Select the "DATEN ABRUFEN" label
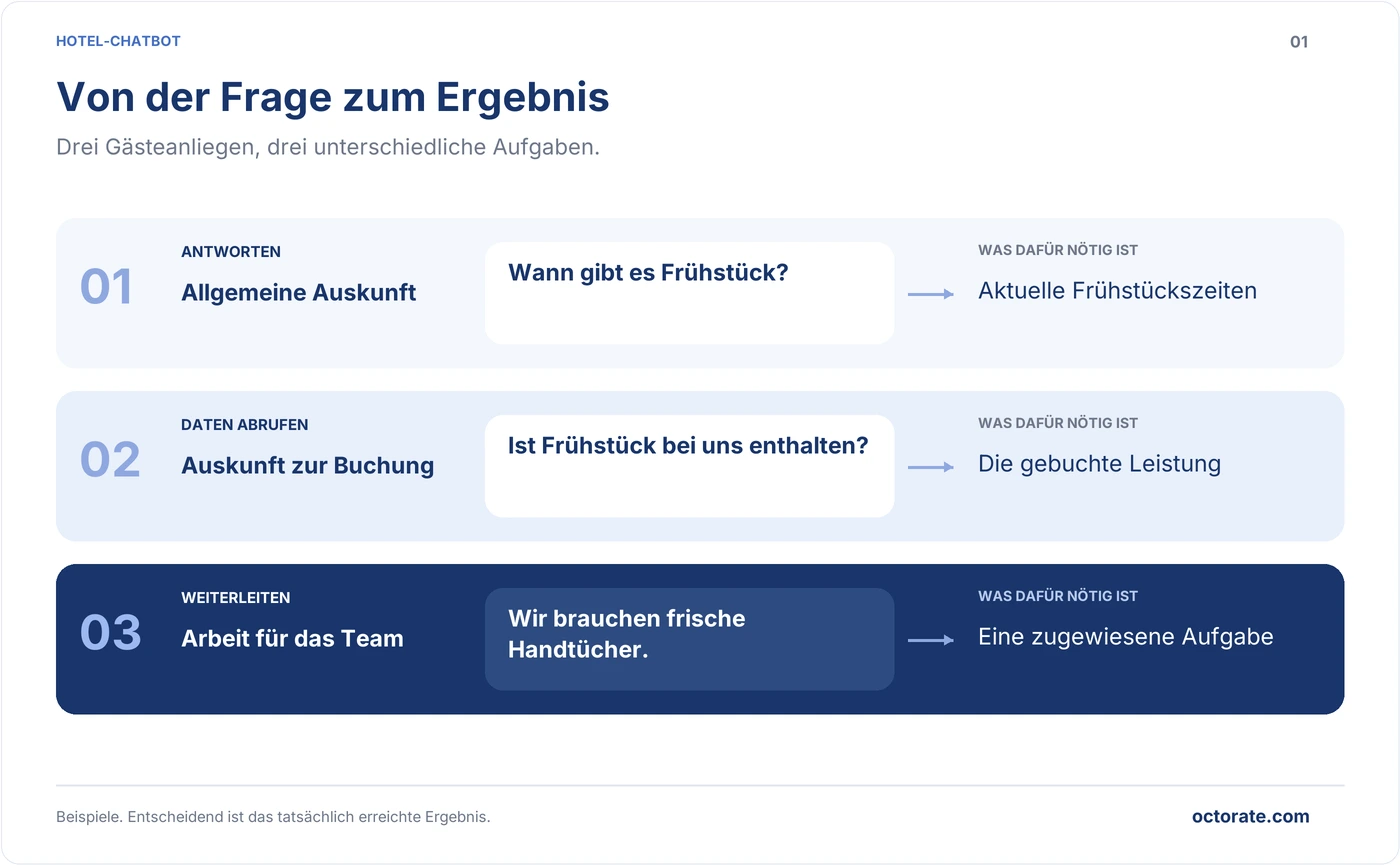The height and width of the screenshot is (865, 1400). coord(245,425)
